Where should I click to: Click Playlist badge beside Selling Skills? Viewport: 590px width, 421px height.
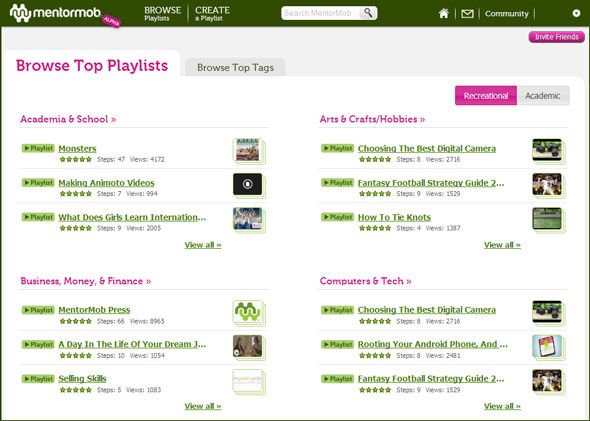point(38,378)
